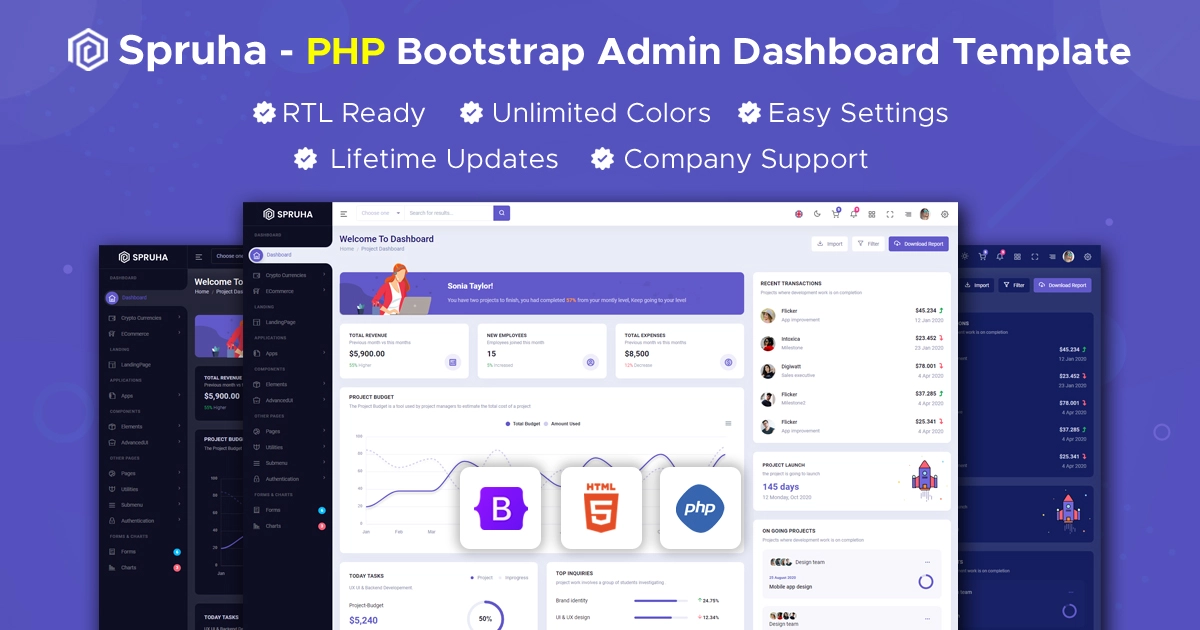
Task: Click the 'Search for results' input field
Action: (x=449, y=213)
